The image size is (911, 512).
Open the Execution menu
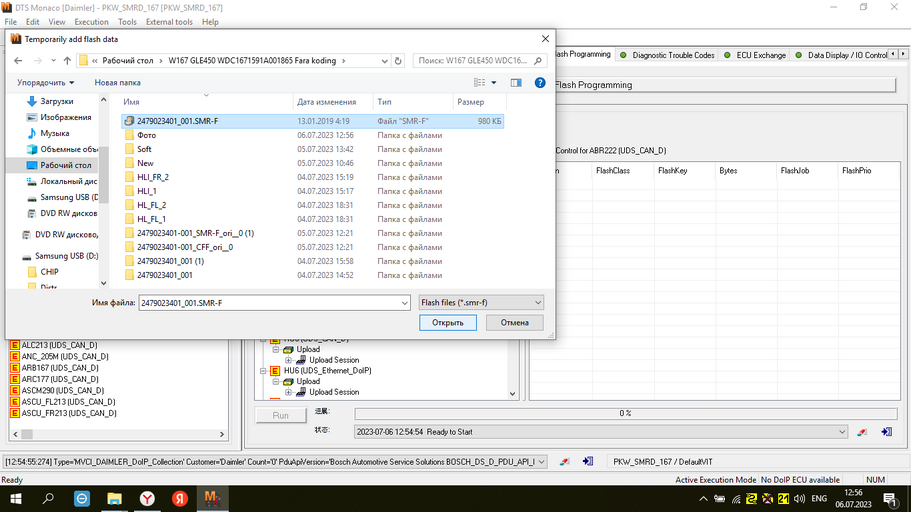[91, 22]
